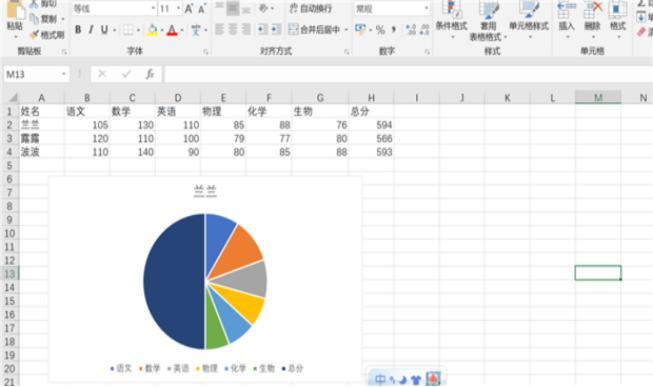Click the 自动换行 wrap text button

[311, 8]
